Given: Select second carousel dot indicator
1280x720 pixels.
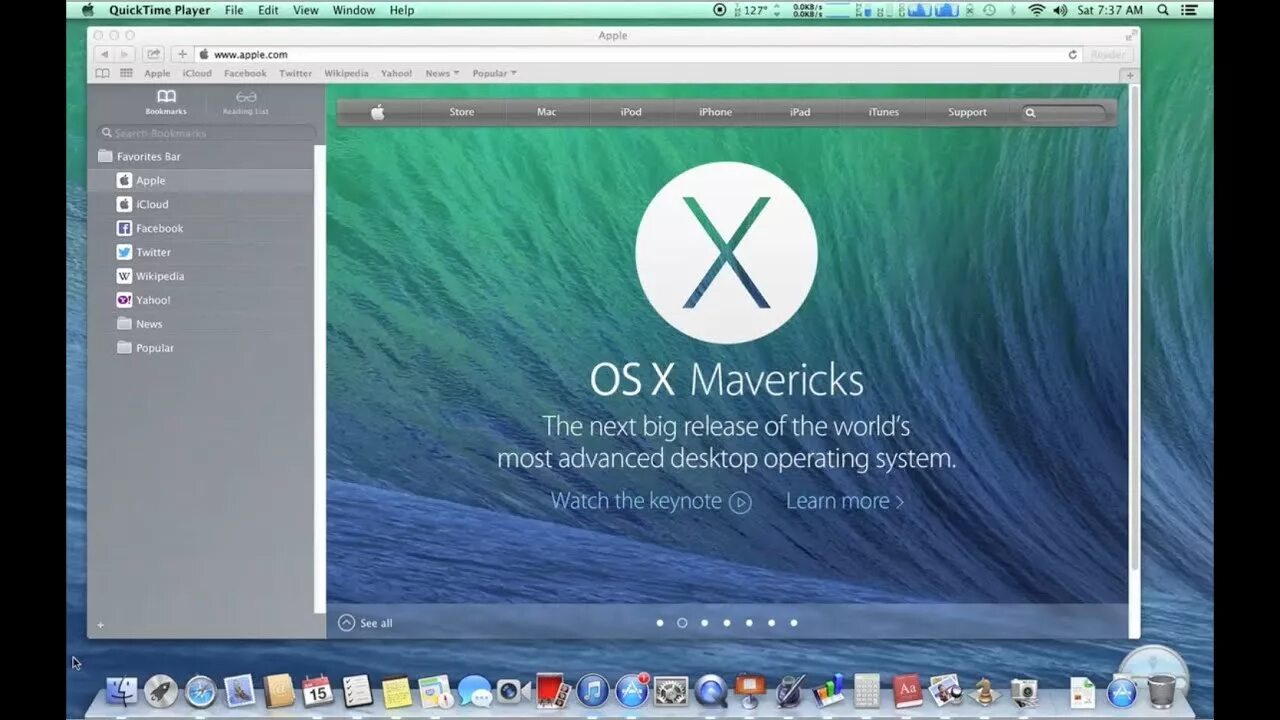Looking at the screenshot, I should coord(682,623).
